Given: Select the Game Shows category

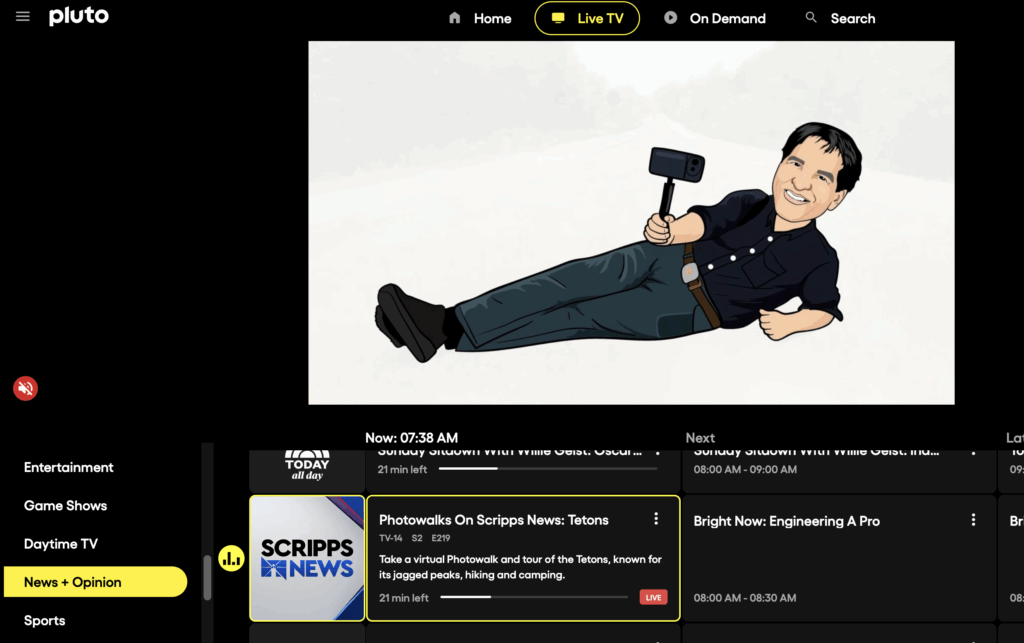Looking at the screenshot, I should [x=65, y=506].
